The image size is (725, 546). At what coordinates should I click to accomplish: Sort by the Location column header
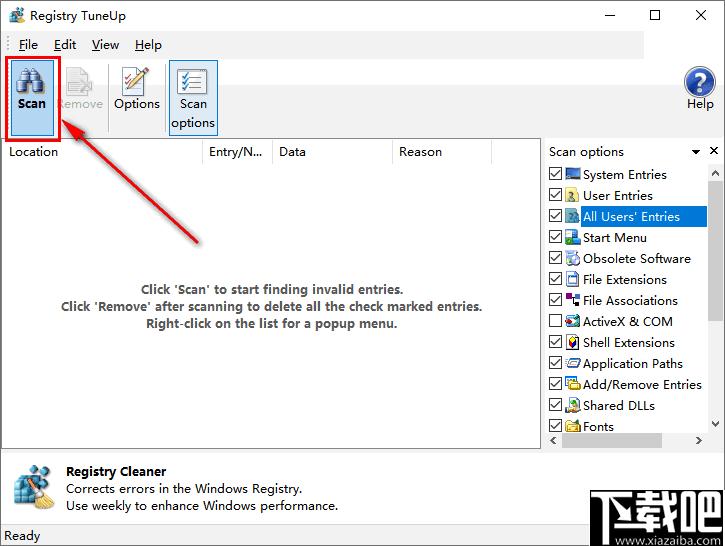[x=102, y=152]
